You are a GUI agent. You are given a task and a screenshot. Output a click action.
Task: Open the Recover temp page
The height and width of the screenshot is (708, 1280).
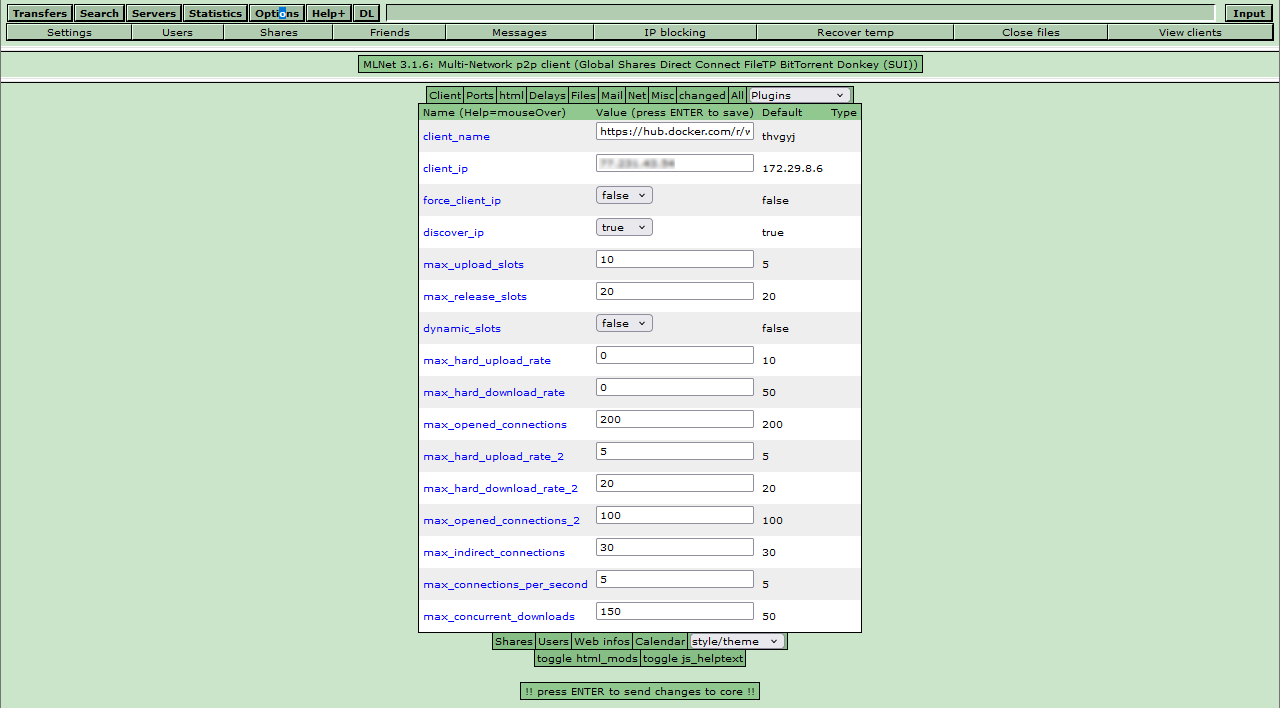pos(854,33)
